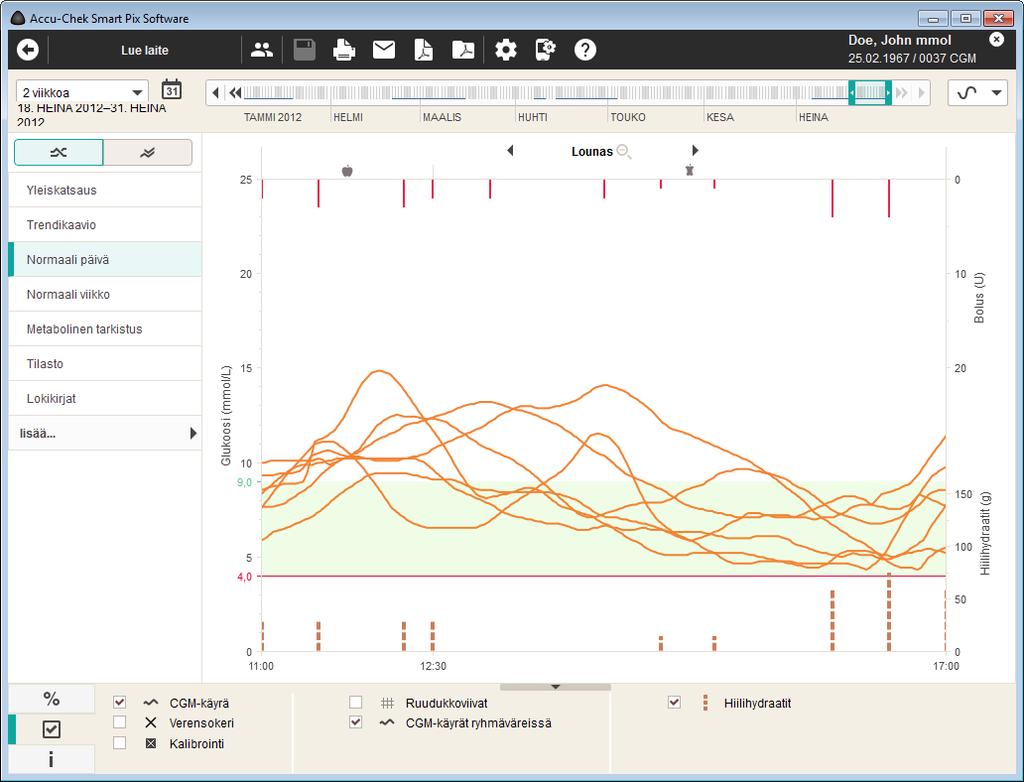
Task: Open help question mark icon
Action: [x=585, y=50]
